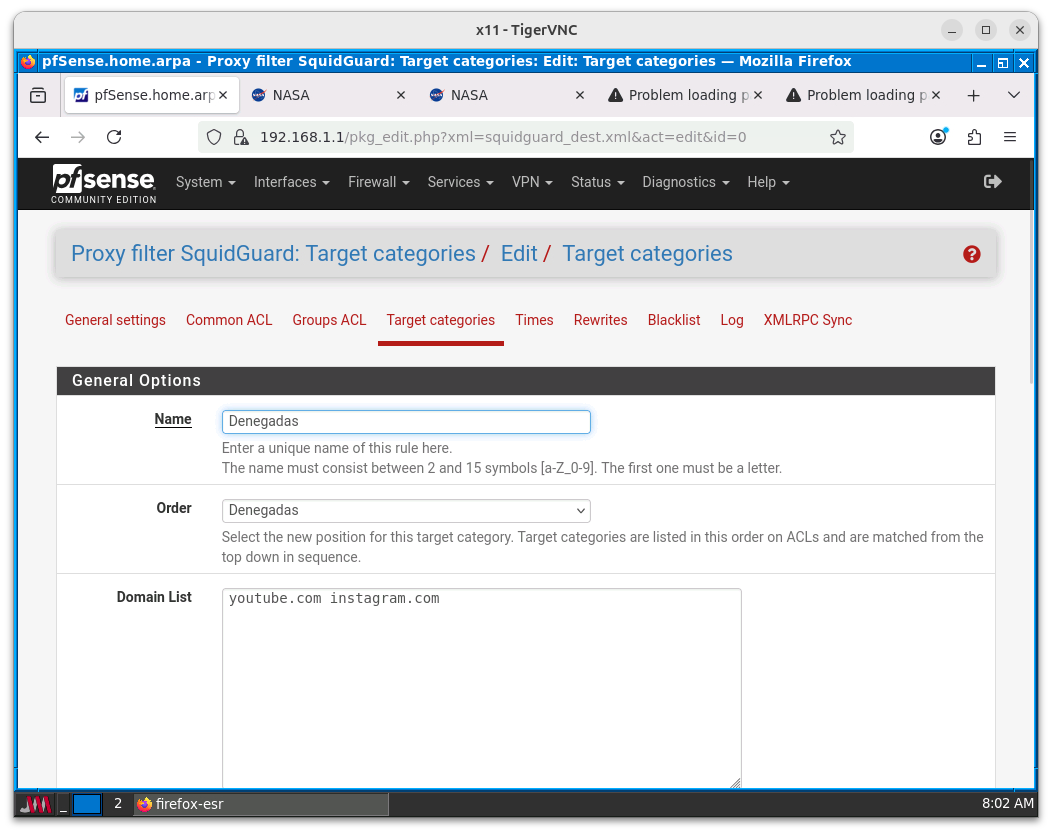Open the Services menu in navbar
The image size is (1052, 834).
coord(460,182)
